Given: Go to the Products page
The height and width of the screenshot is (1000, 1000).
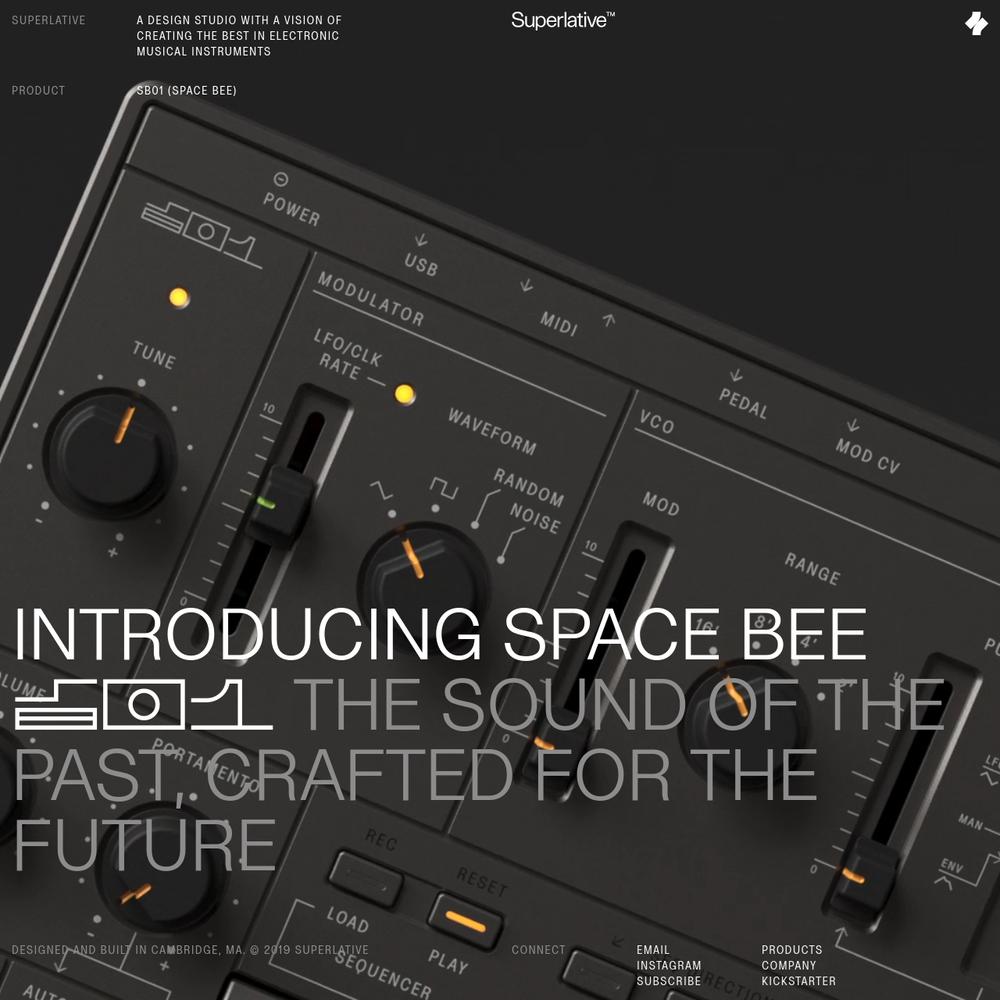Looking at the screenshot, I should pos(791,950).
